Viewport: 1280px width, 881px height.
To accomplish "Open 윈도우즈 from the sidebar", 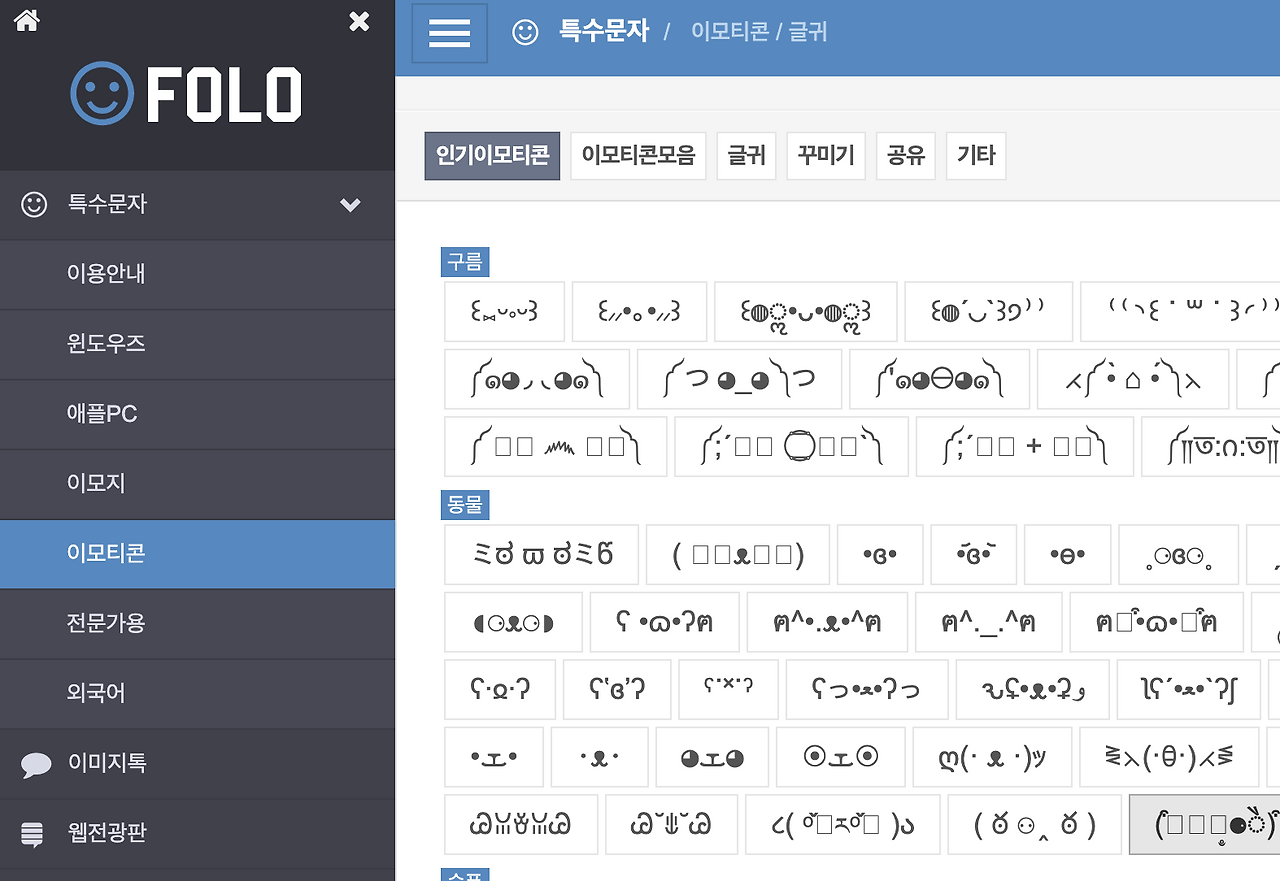I will [106, 344].
